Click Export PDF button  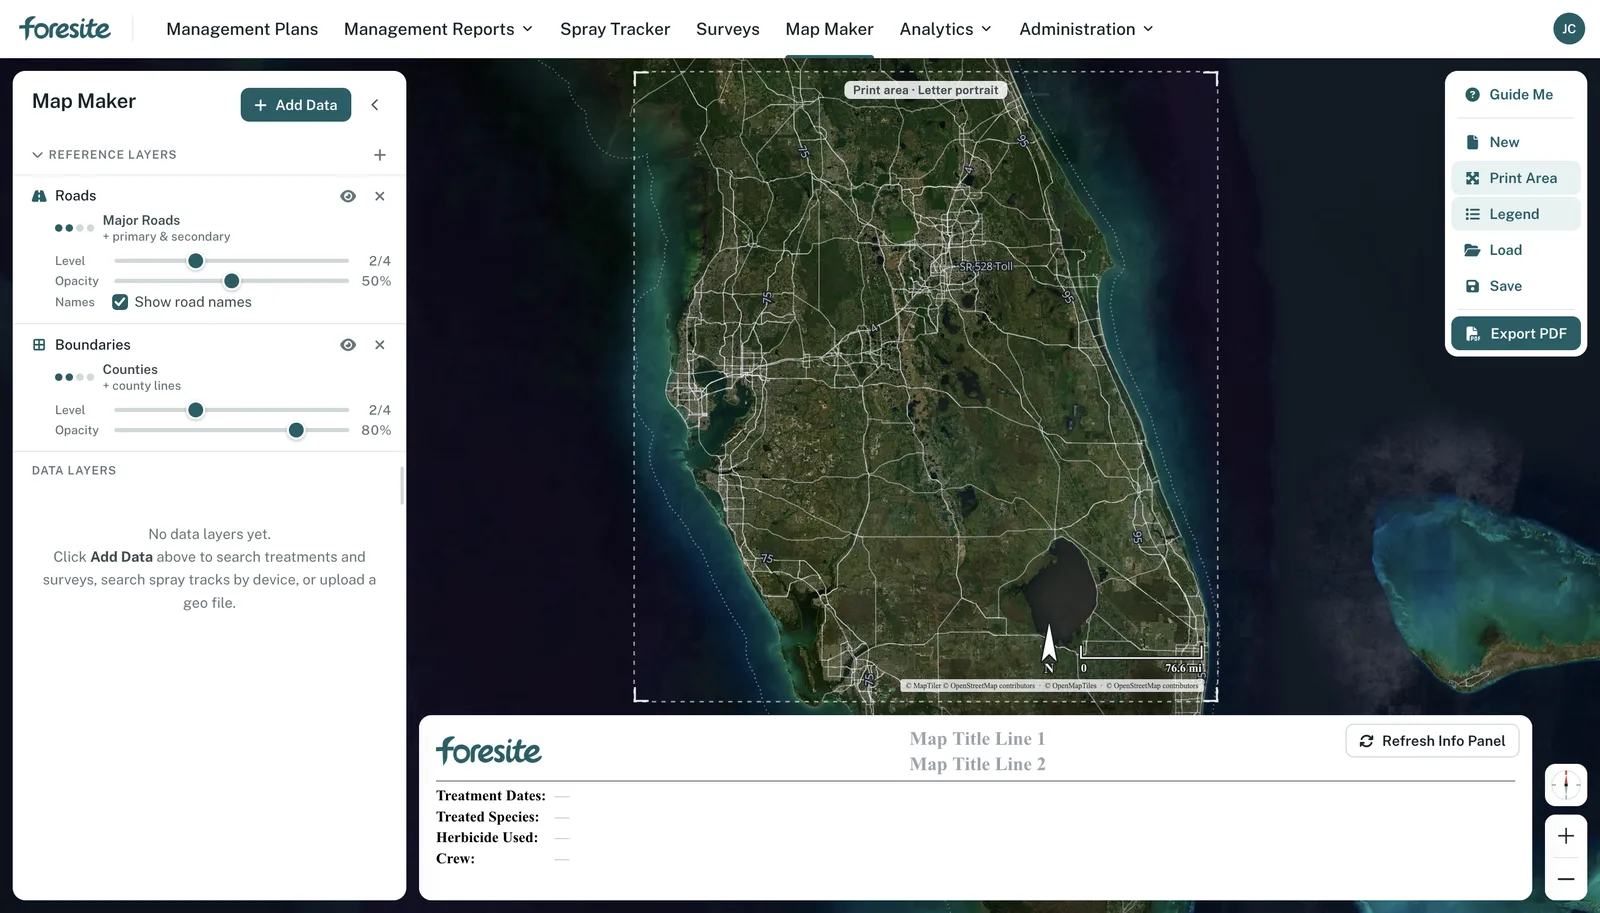[1516, 334]
